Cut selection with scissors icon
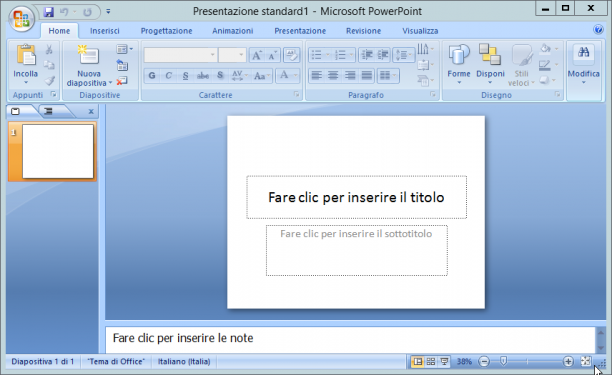This screenshot has height=375, width=612. pyautogui.click(x=49, y=50)
